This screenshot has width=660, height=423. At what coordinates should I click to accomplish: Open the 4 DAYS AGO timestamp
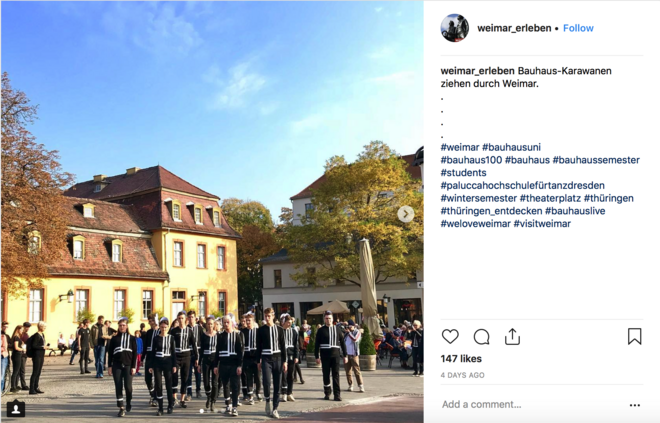click(462, 375)
